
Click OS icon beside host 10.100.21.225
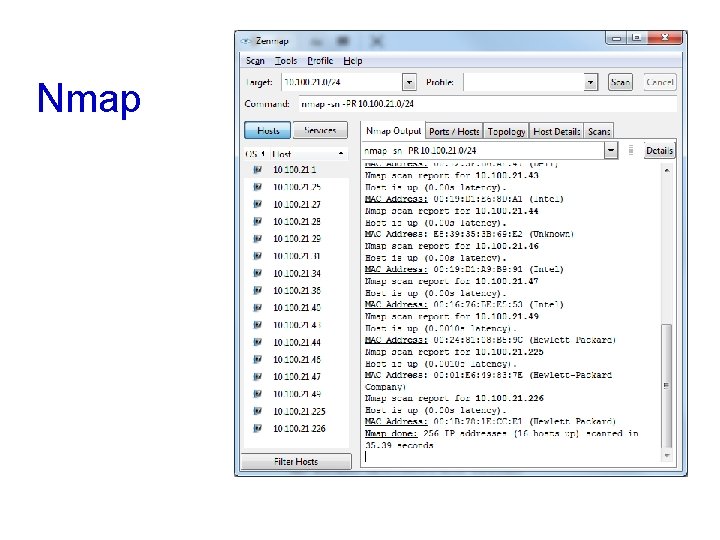coord(258,411)
